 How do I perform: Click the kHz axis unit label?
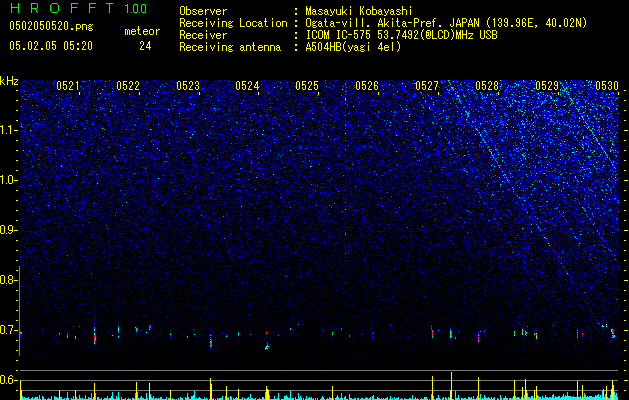coord(9,81)
